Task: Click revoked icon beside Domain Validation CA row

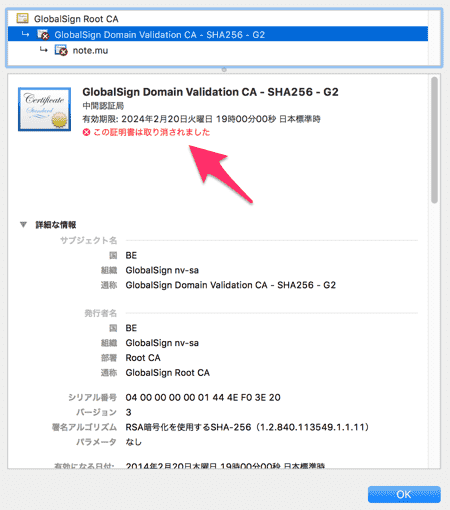Action: [43, 34]
